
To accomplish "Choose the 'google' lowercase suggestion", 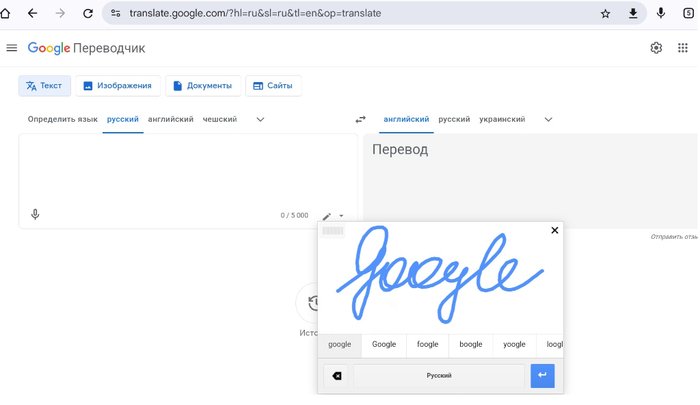I will pos(339,344).
